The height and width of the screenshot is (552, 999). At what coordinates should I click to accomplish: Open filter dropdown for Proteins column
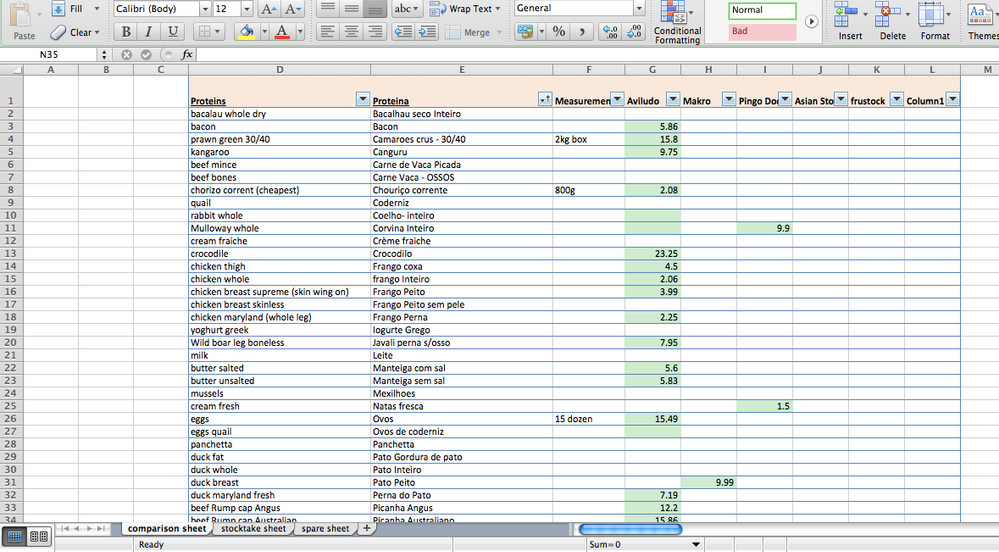click(x=363, y=99)
